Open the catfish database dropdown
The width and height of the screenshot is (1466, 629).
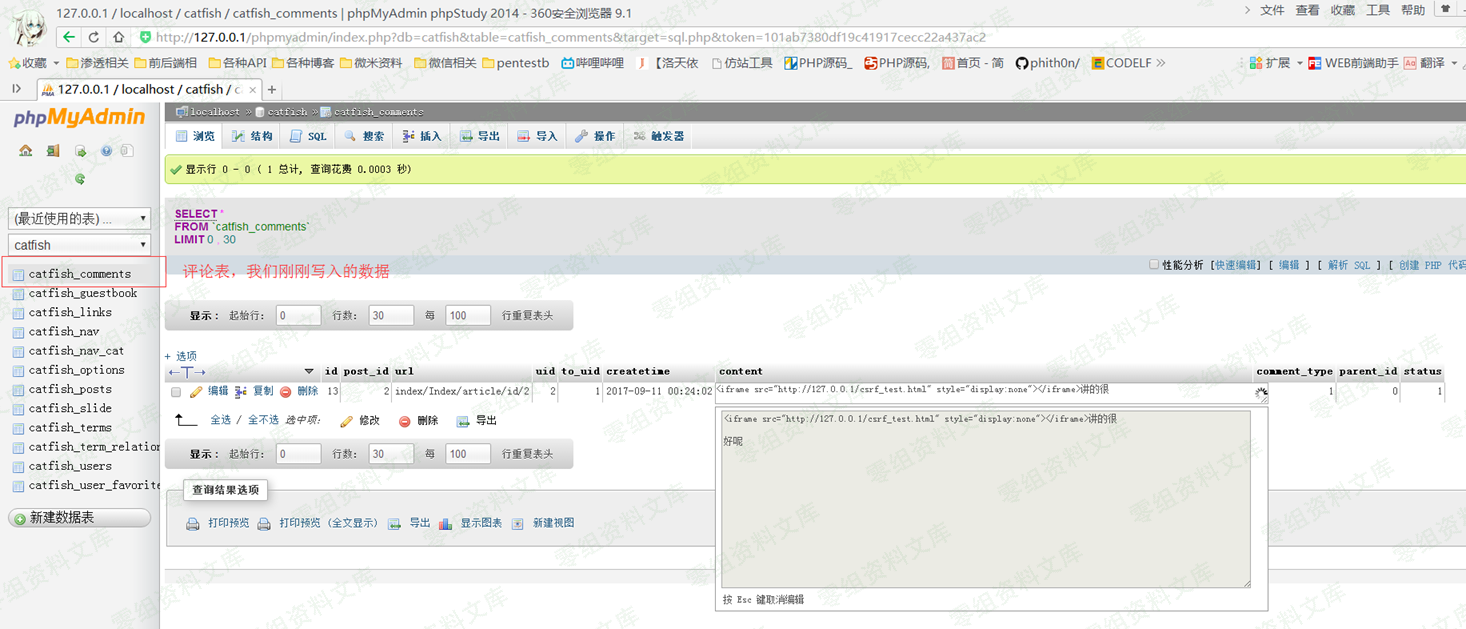[79, 245]
